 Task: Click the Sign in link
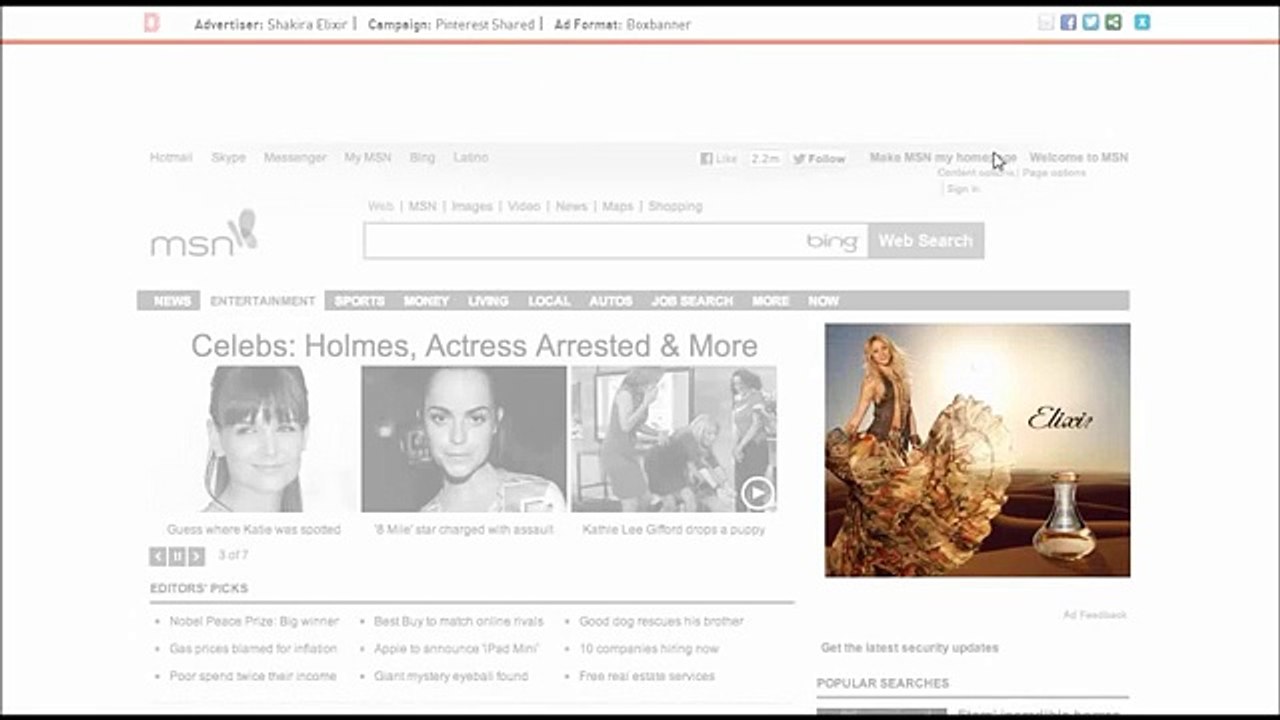click(x=963, y=188)
